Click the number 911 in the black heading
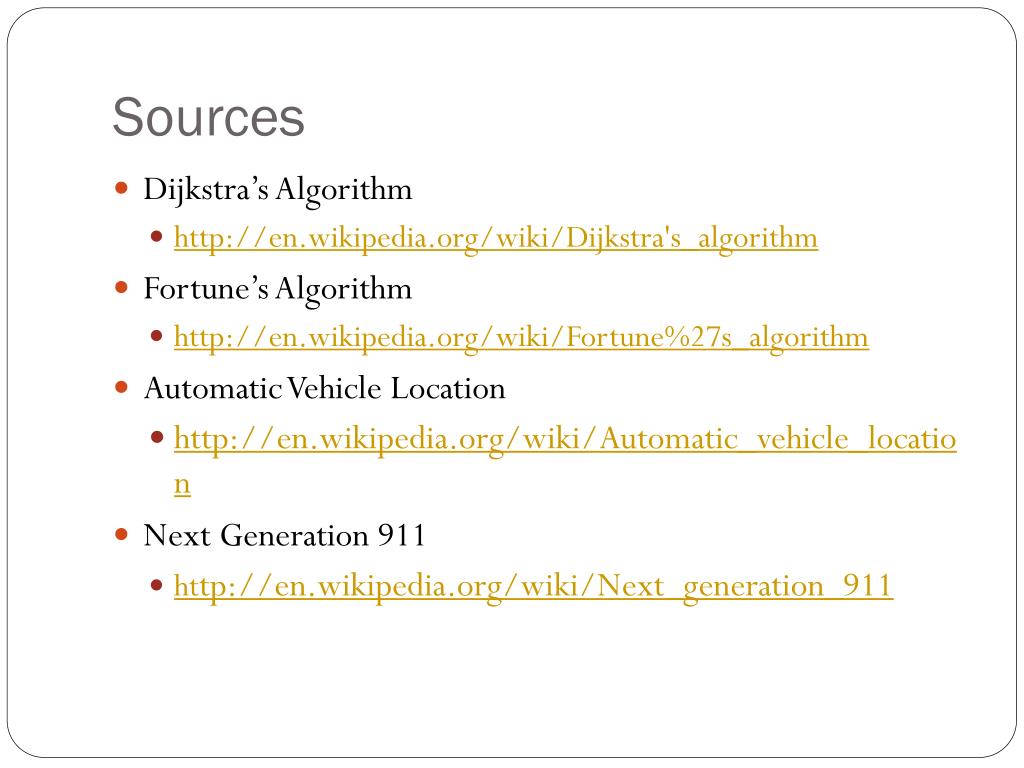 coord(401,536)
